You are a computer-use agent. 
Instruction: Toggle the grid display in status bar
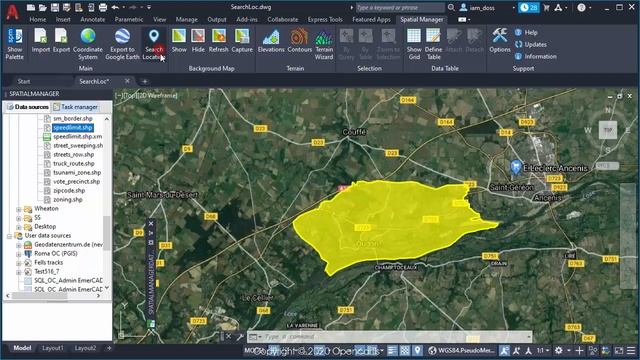404,350
